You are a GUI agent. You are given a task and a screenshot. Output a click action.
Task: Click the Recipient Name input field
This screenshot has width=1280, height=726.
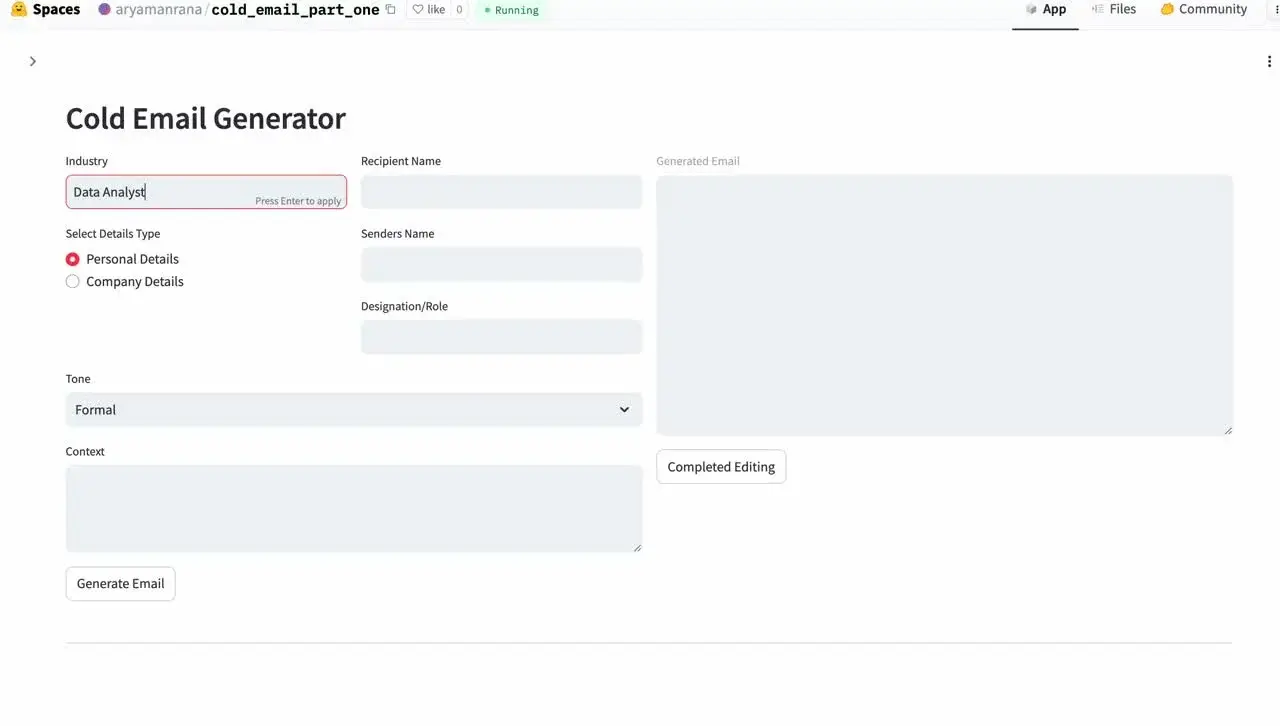[x=501, y=192]
